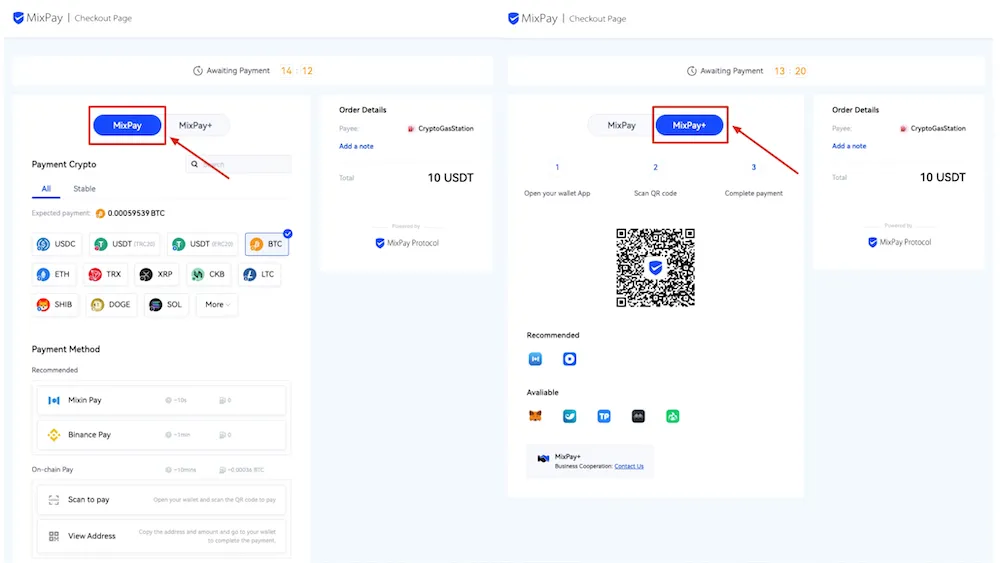Choose XRP as payment crypto
The height and width of the screenshot is (563, 1000).
(157, 274)
